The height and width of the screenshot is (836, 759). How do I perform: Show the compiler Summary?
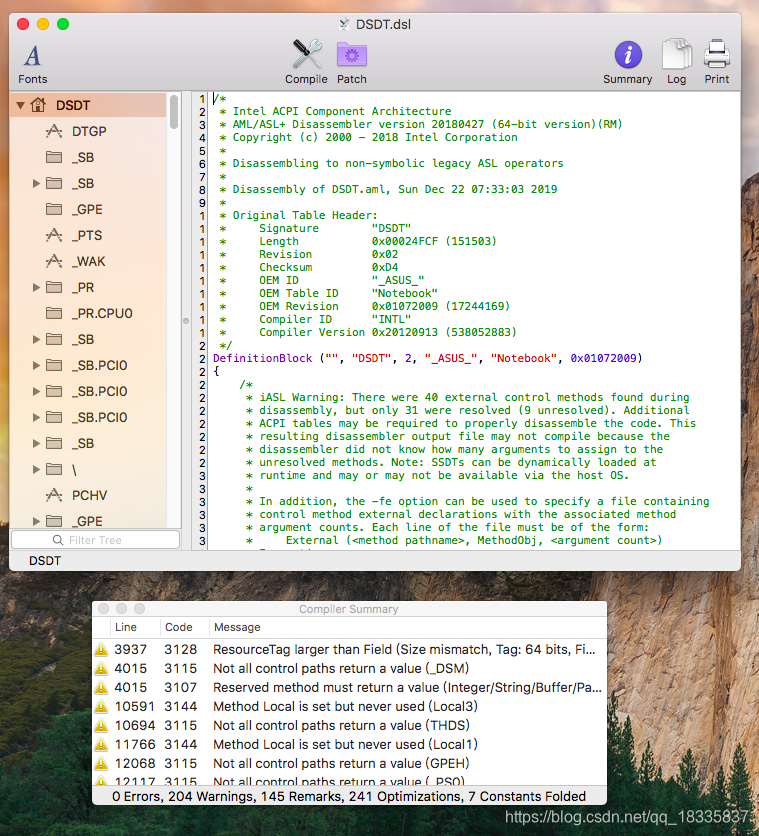pyautogui.click(x=627, y=62)
